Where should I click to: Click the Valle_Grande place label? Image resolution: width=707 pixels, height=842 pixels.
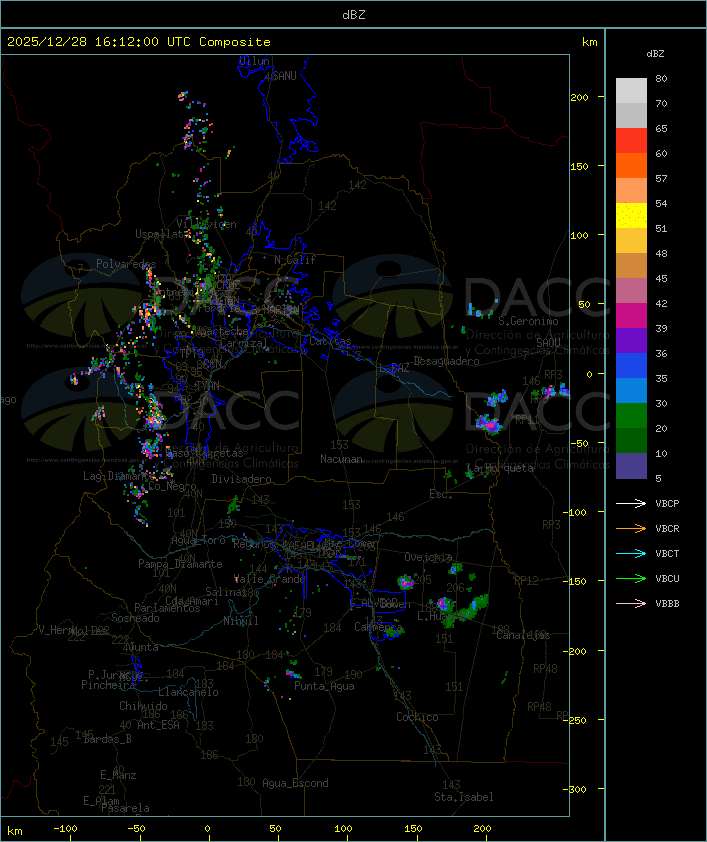click(x=271, y=579)
